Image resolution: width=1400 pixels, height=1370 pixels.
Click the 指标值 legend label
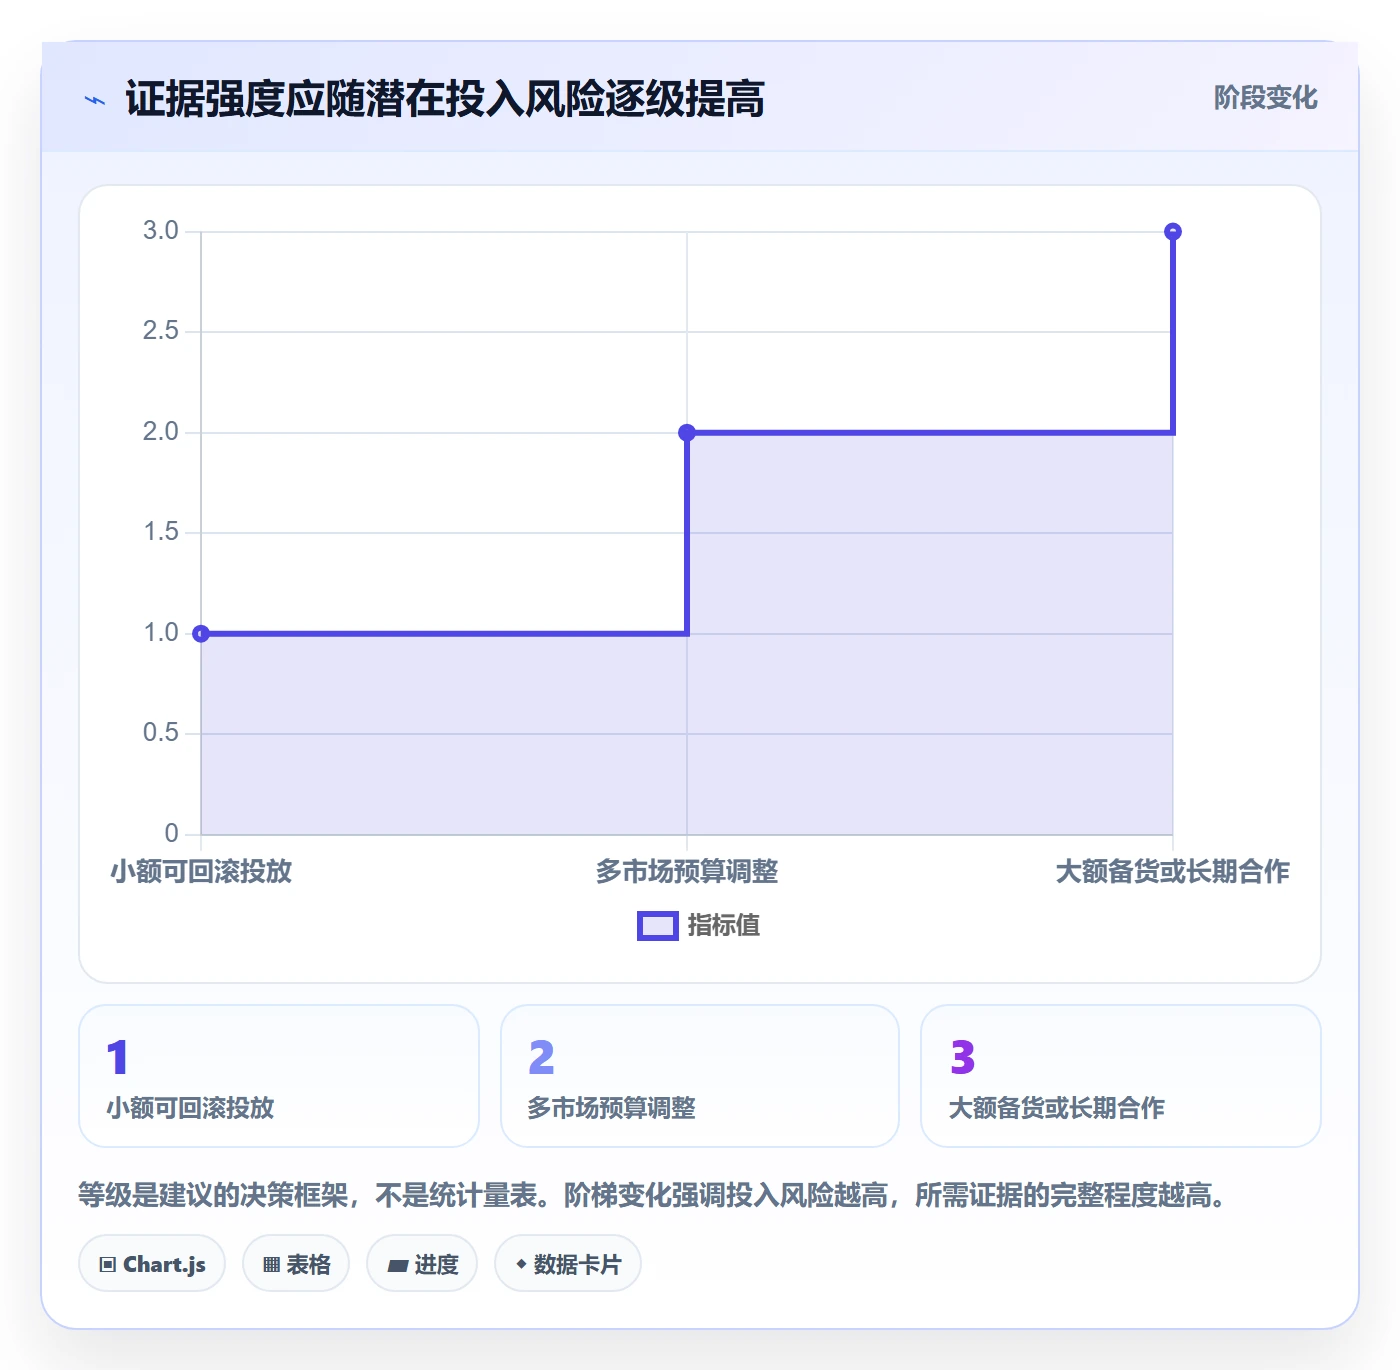[x=724, y=926]
